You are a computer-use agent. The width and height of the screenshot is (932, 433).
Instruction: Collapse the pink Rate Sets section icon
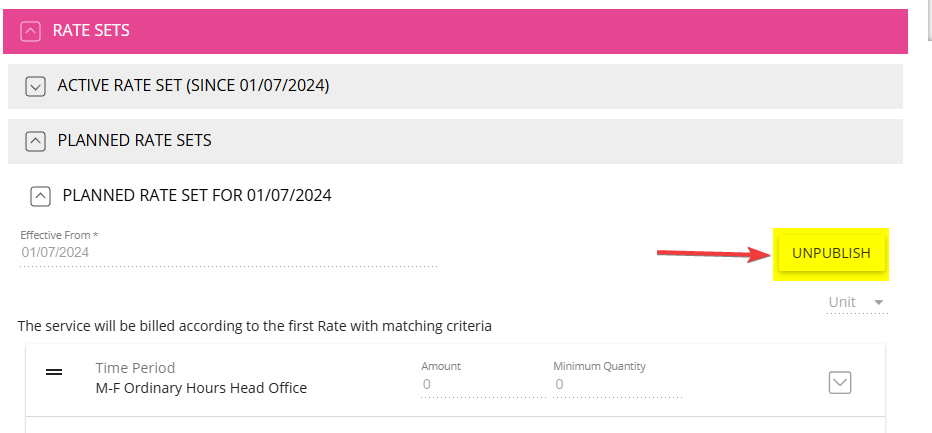click(x=31, y=31)
